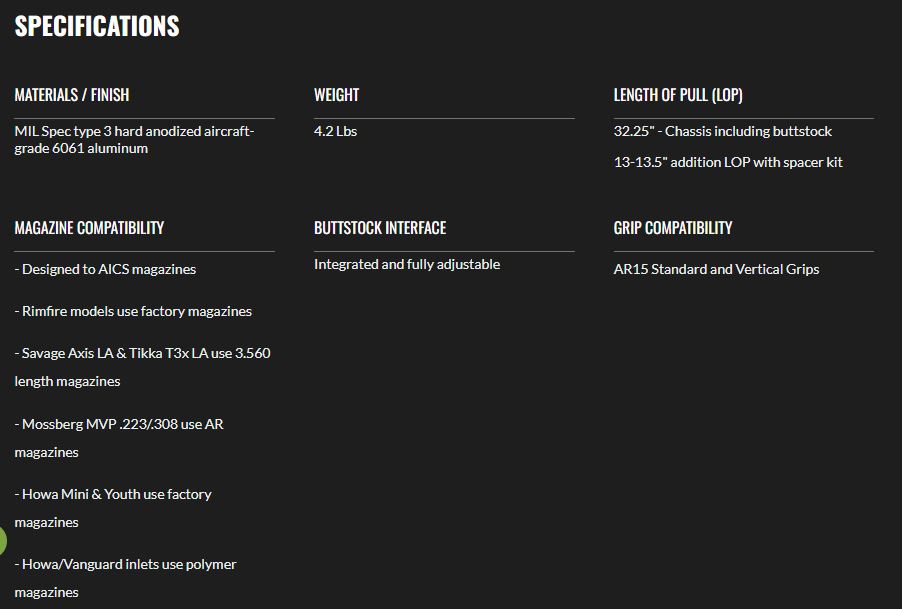Click the SPECIFICATIONS page heading
Viewport: 902px width, 609px height.
pyautogui.click(x=97, y=26)
